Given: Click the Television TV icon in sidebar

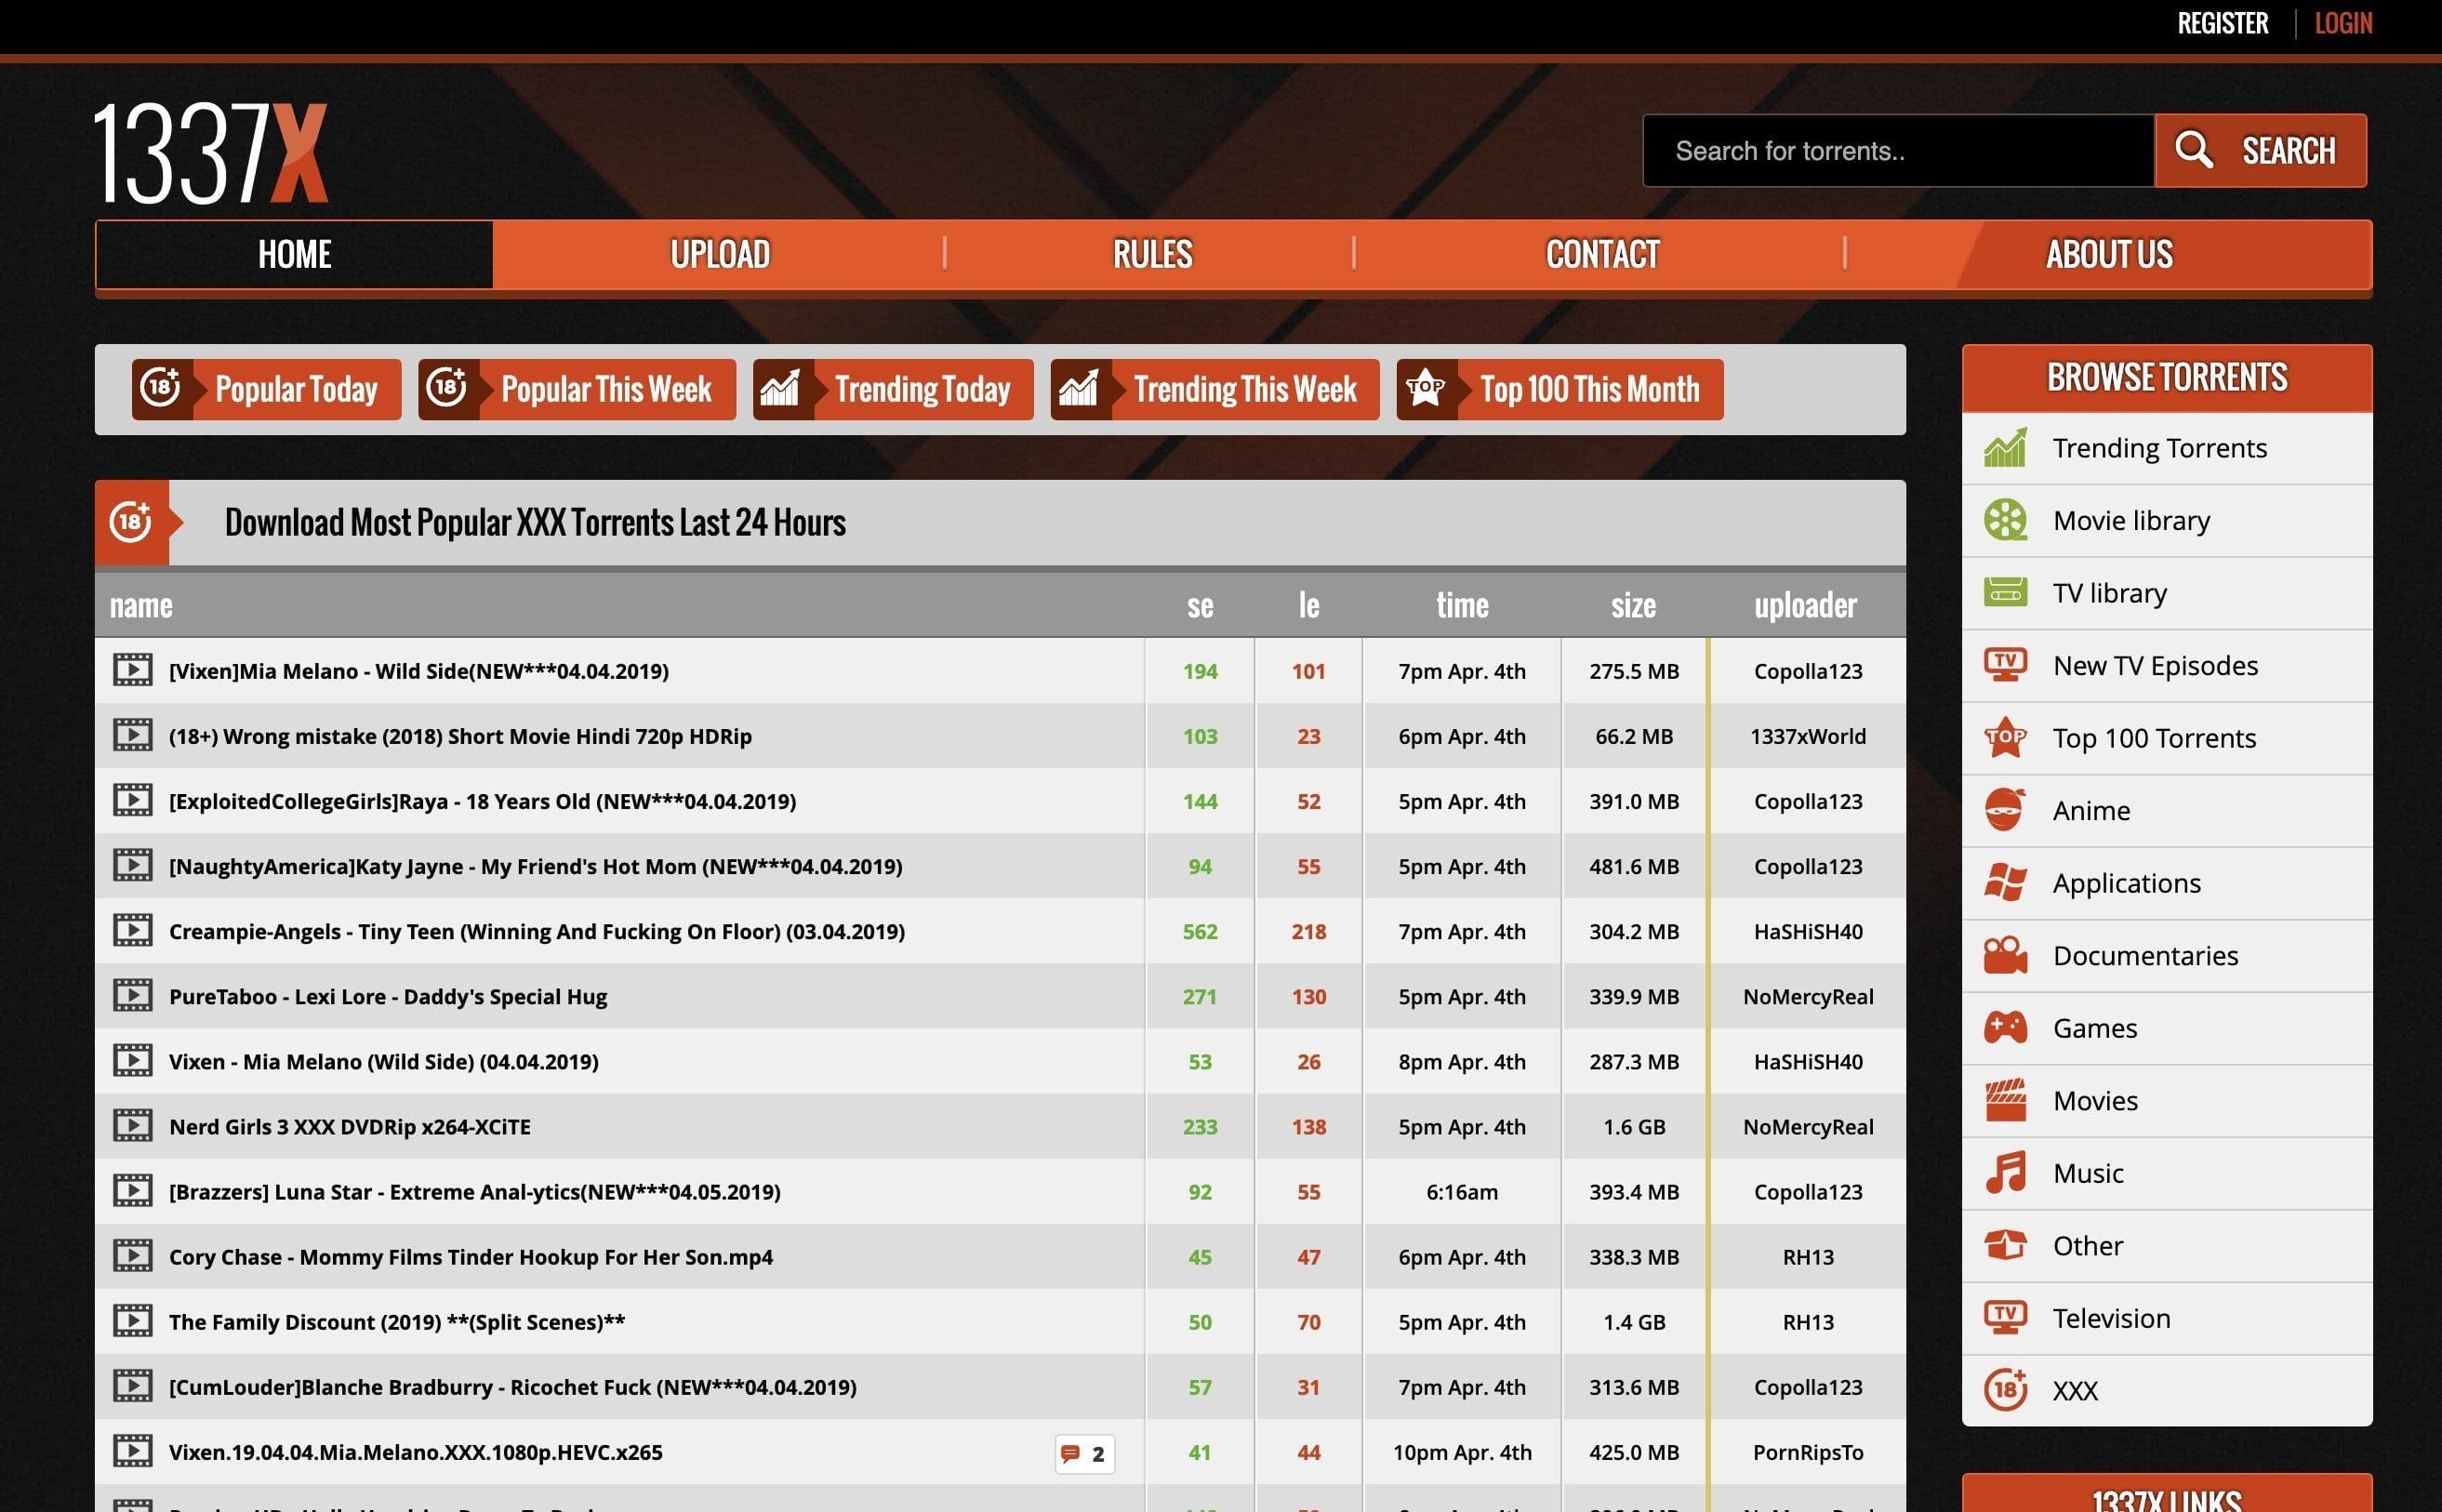Looking at the screenshot, I should (2005, 1318).
